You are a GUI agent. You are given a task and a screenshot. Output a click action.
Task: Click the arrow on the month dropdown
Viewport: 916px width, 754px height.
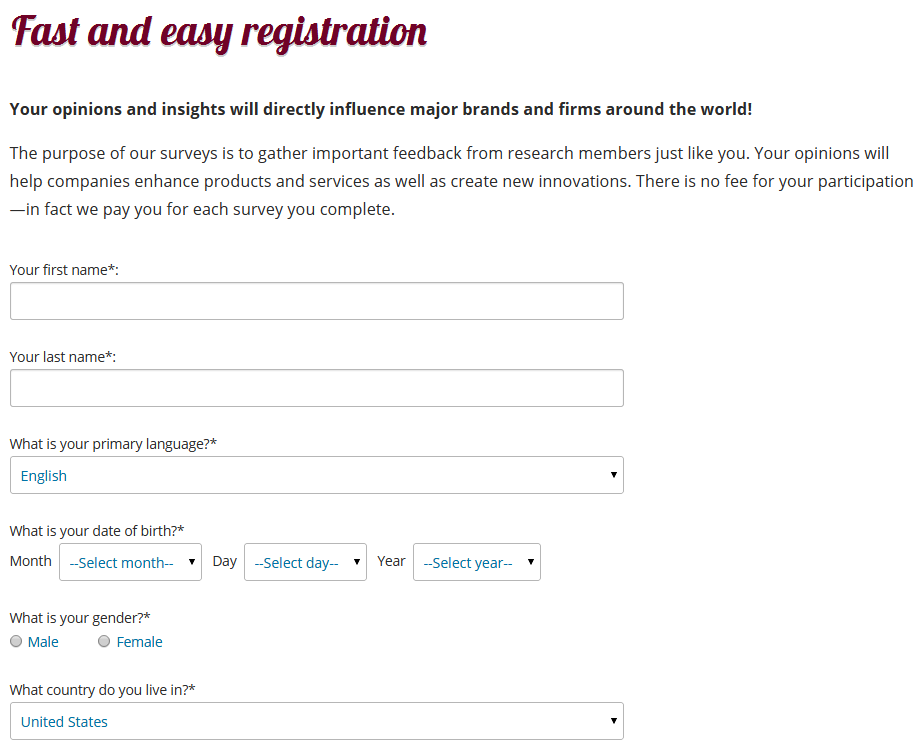191,562
